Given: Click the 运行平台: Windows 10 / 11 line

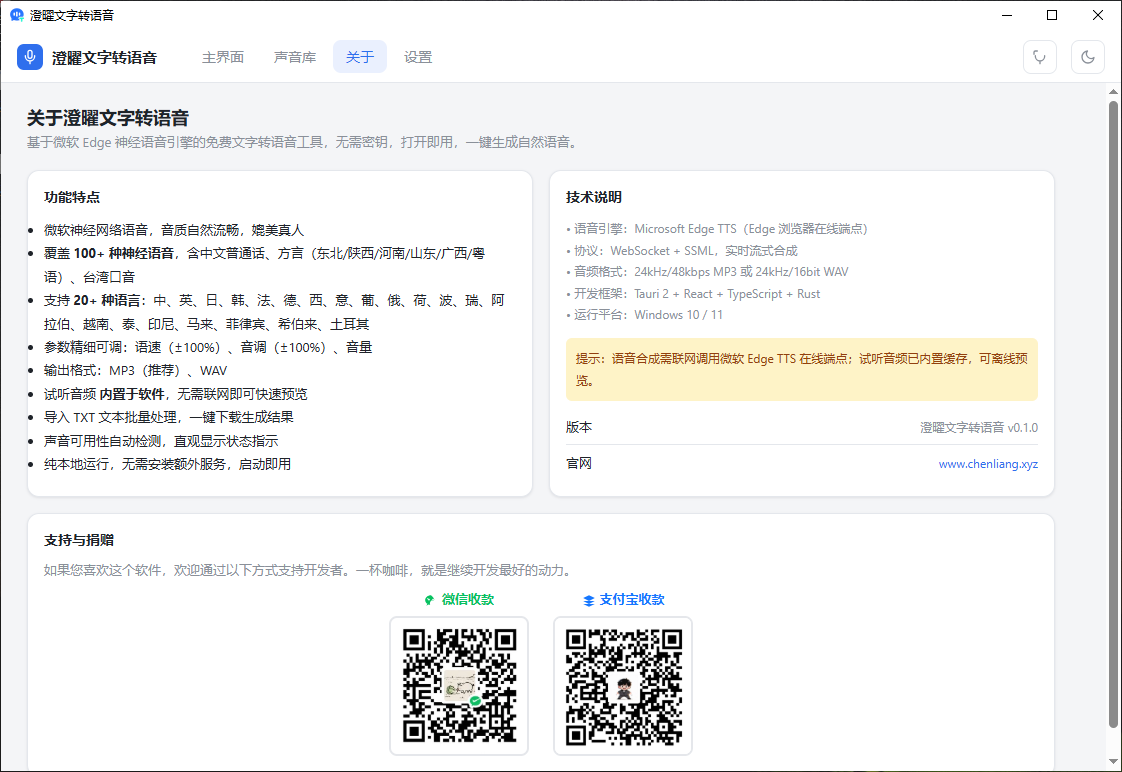Looking at the screenshot, I should click(645, 315).
